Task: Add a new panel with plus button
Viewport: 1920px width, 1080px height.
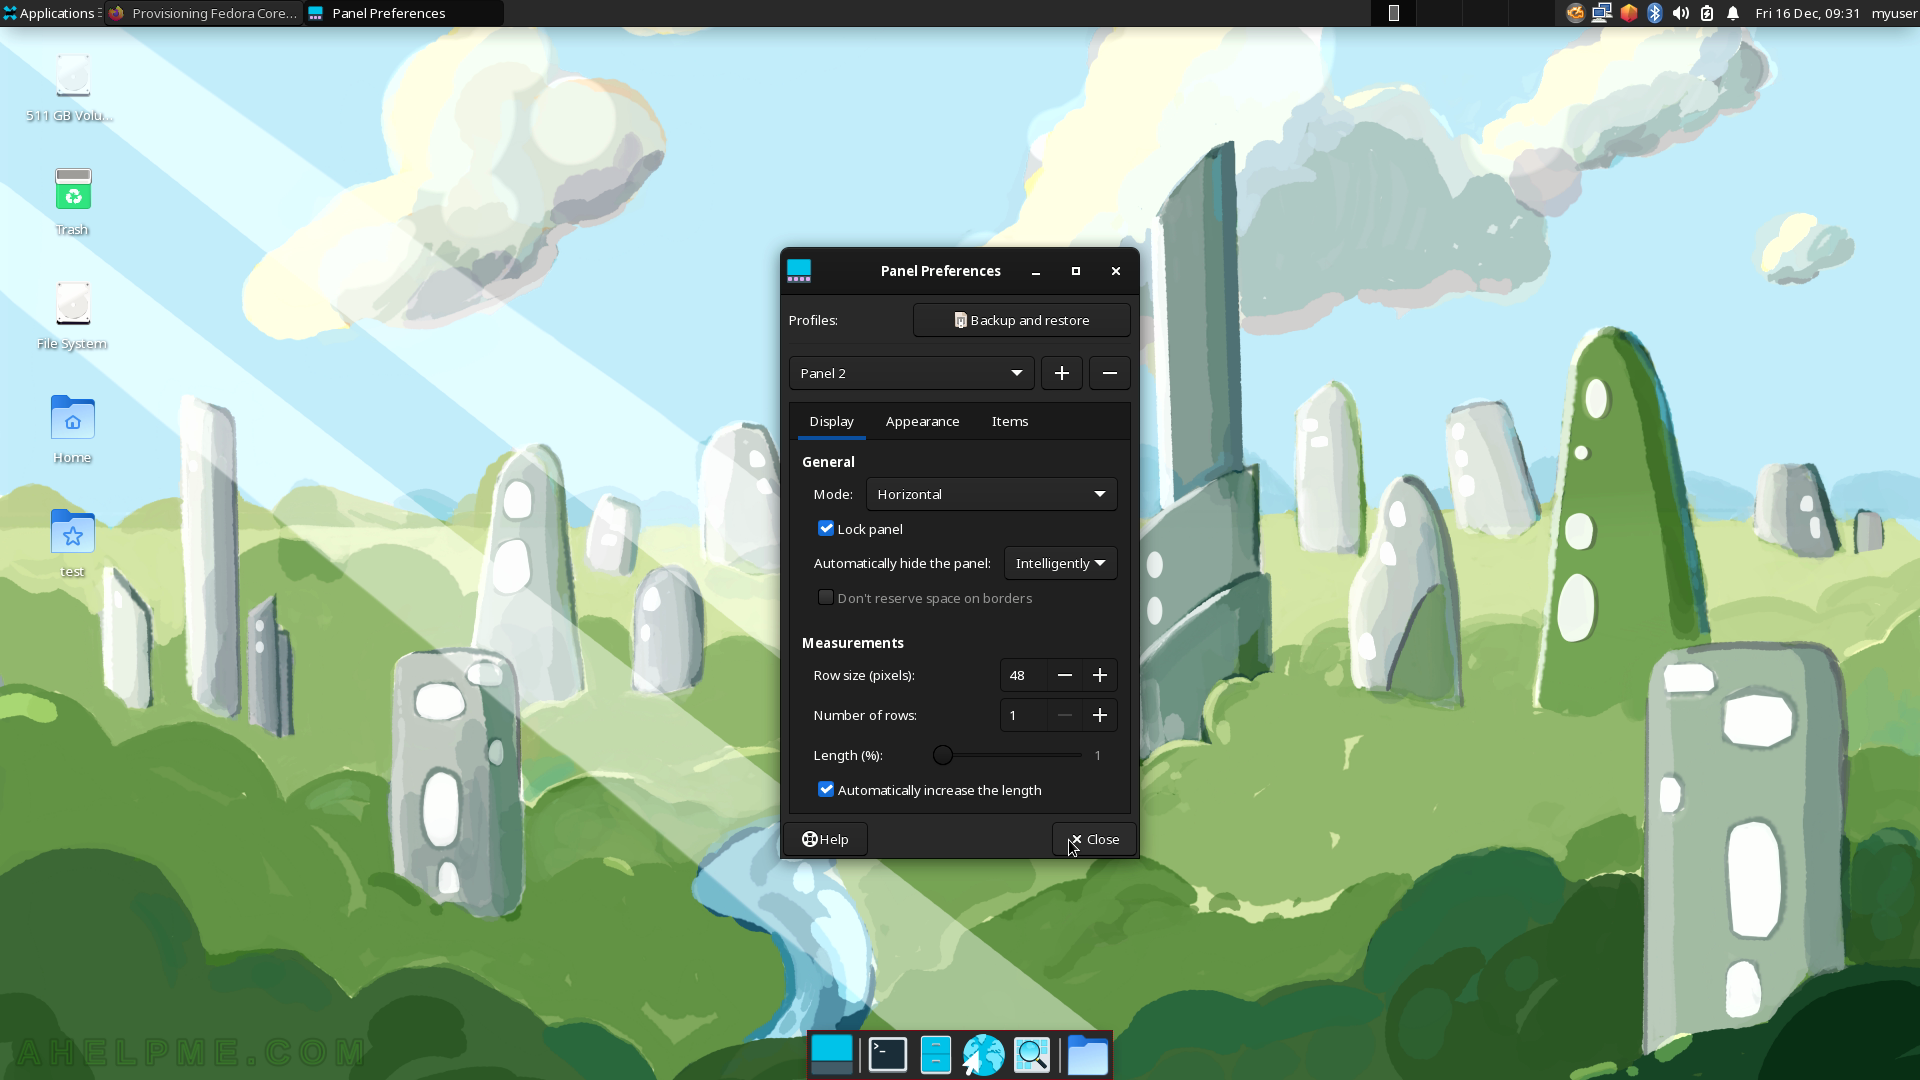Action: [x=1062, y=373]
